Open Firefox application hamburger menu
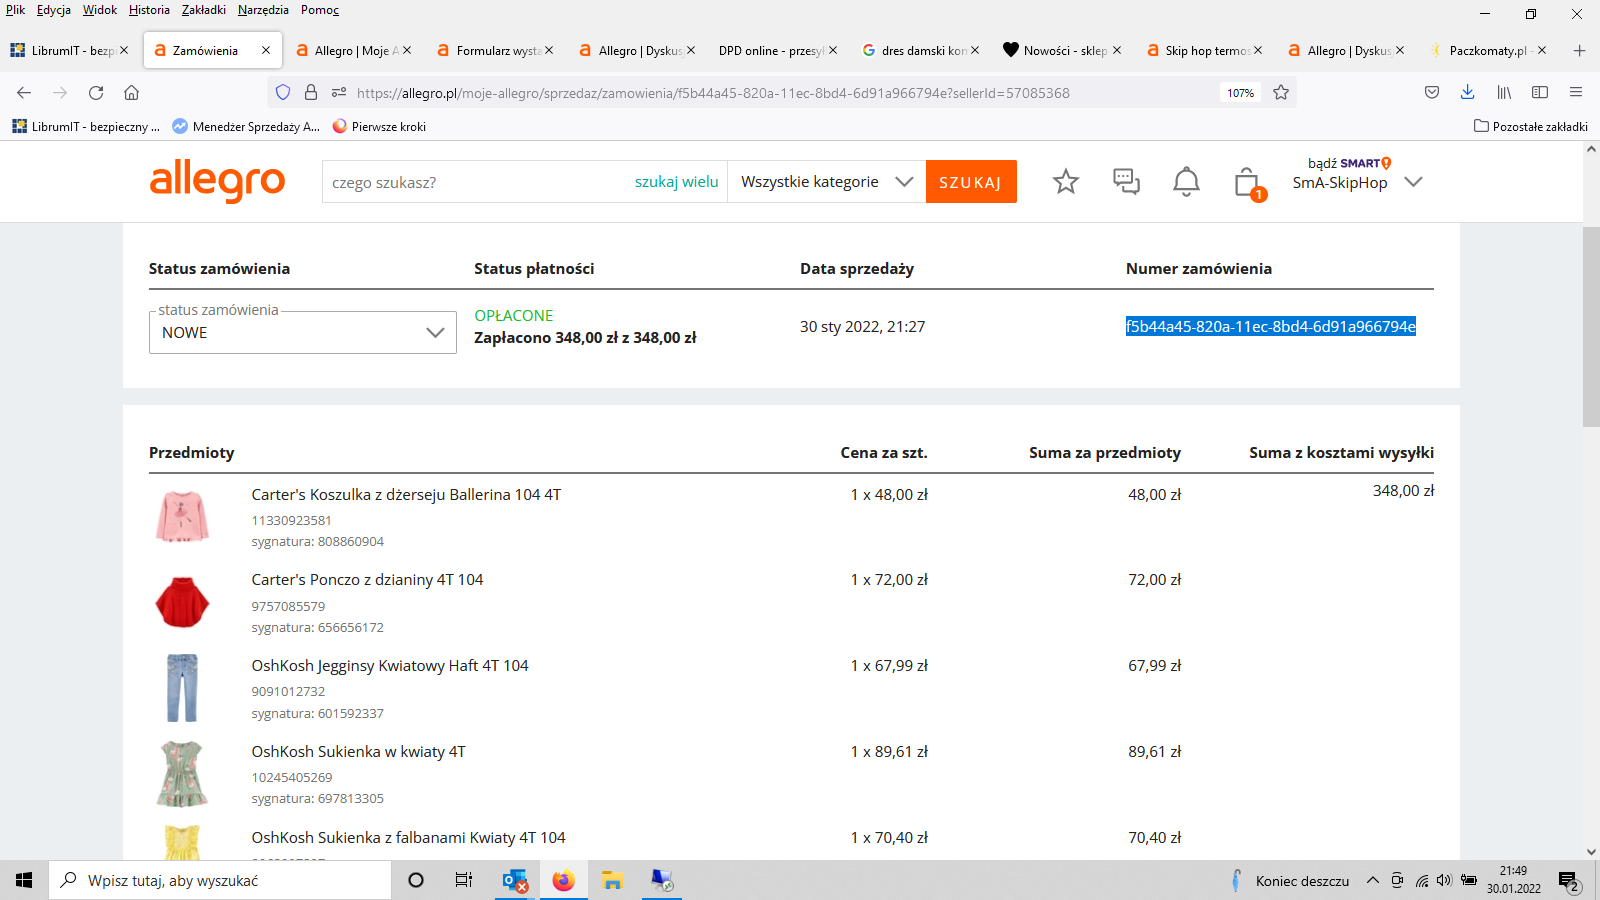The image size is (1600, 900). [1576, 93]
